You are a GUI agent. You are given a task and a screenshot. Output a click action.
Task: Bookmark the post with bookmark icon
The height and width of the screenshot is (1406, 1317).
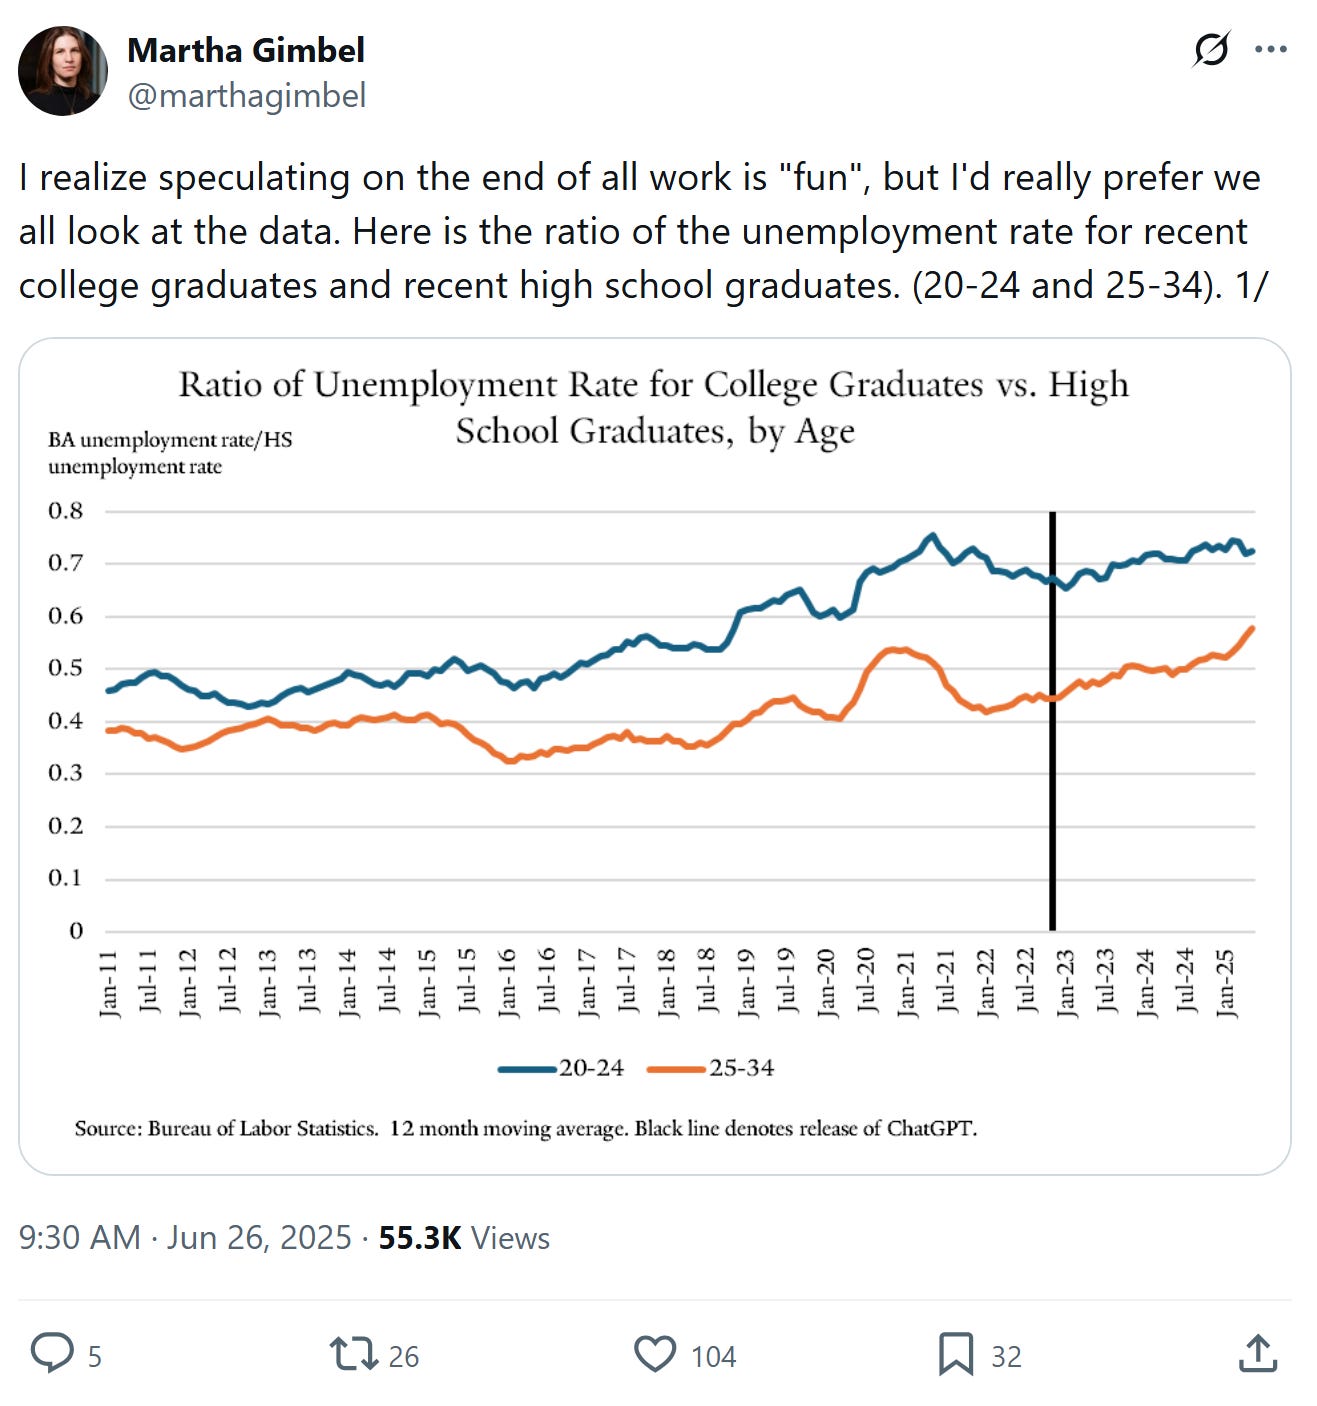pyautogui.click(x=955, y=1354)
